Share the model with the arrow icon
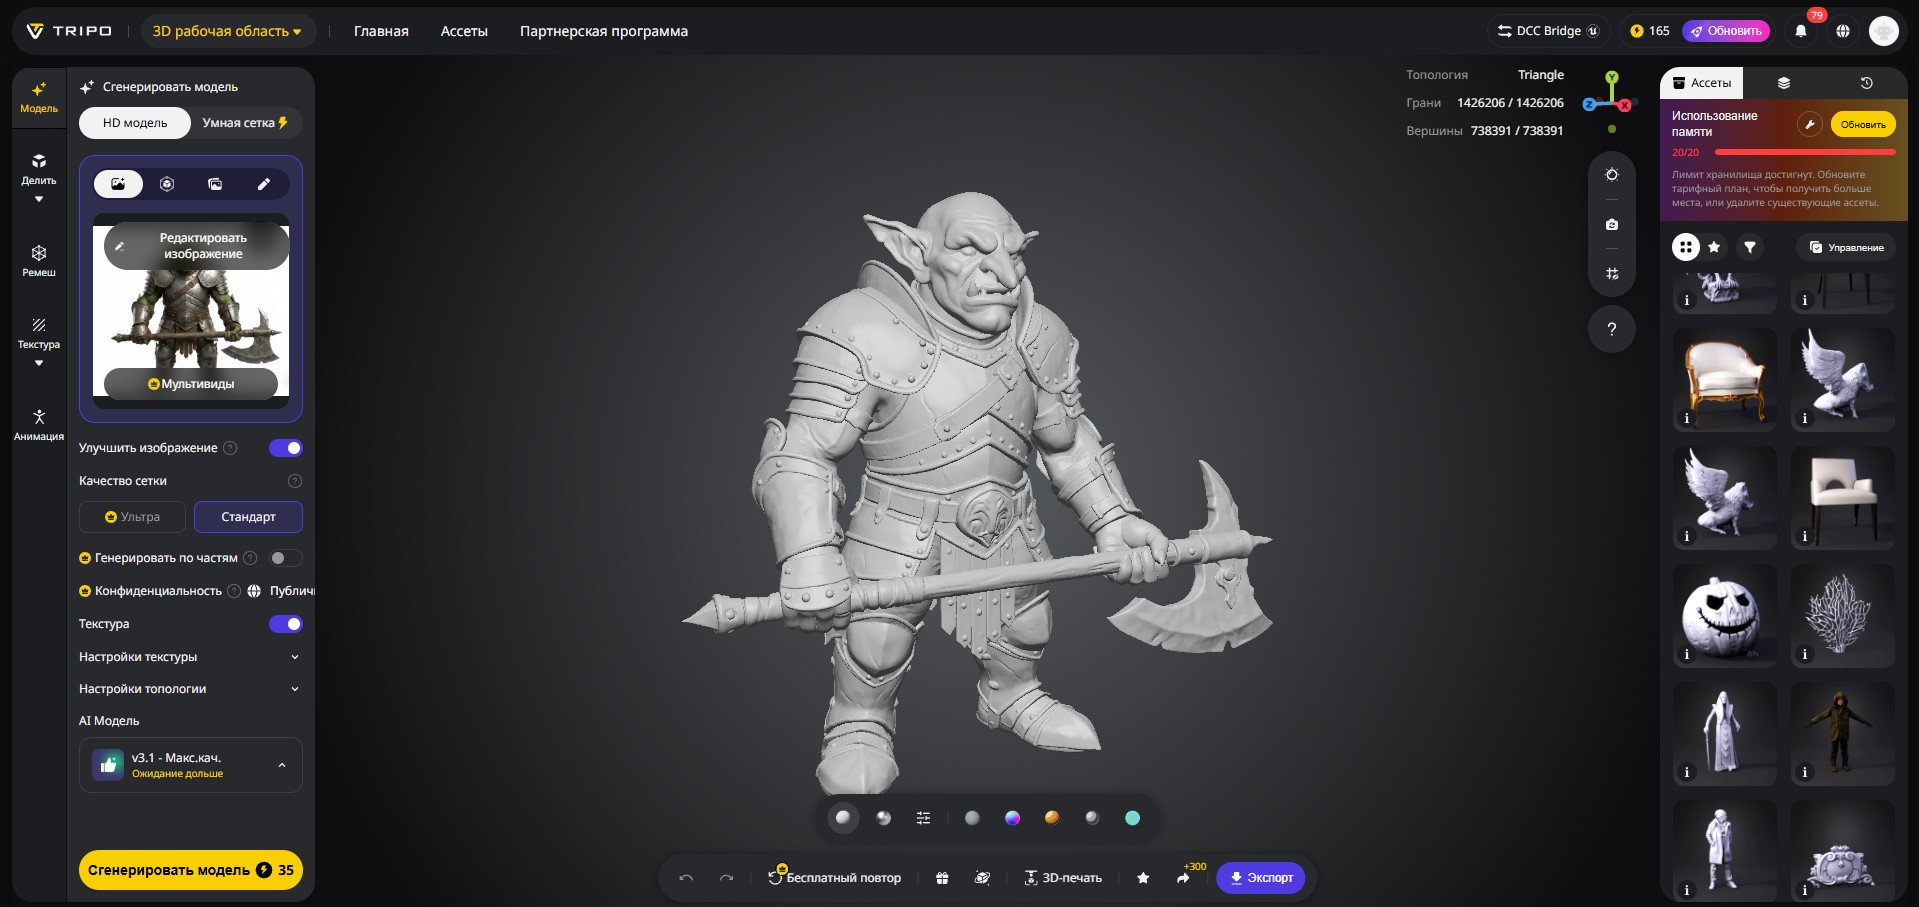Viewport: 1919px width, 907px height. tap(1183, 878)
